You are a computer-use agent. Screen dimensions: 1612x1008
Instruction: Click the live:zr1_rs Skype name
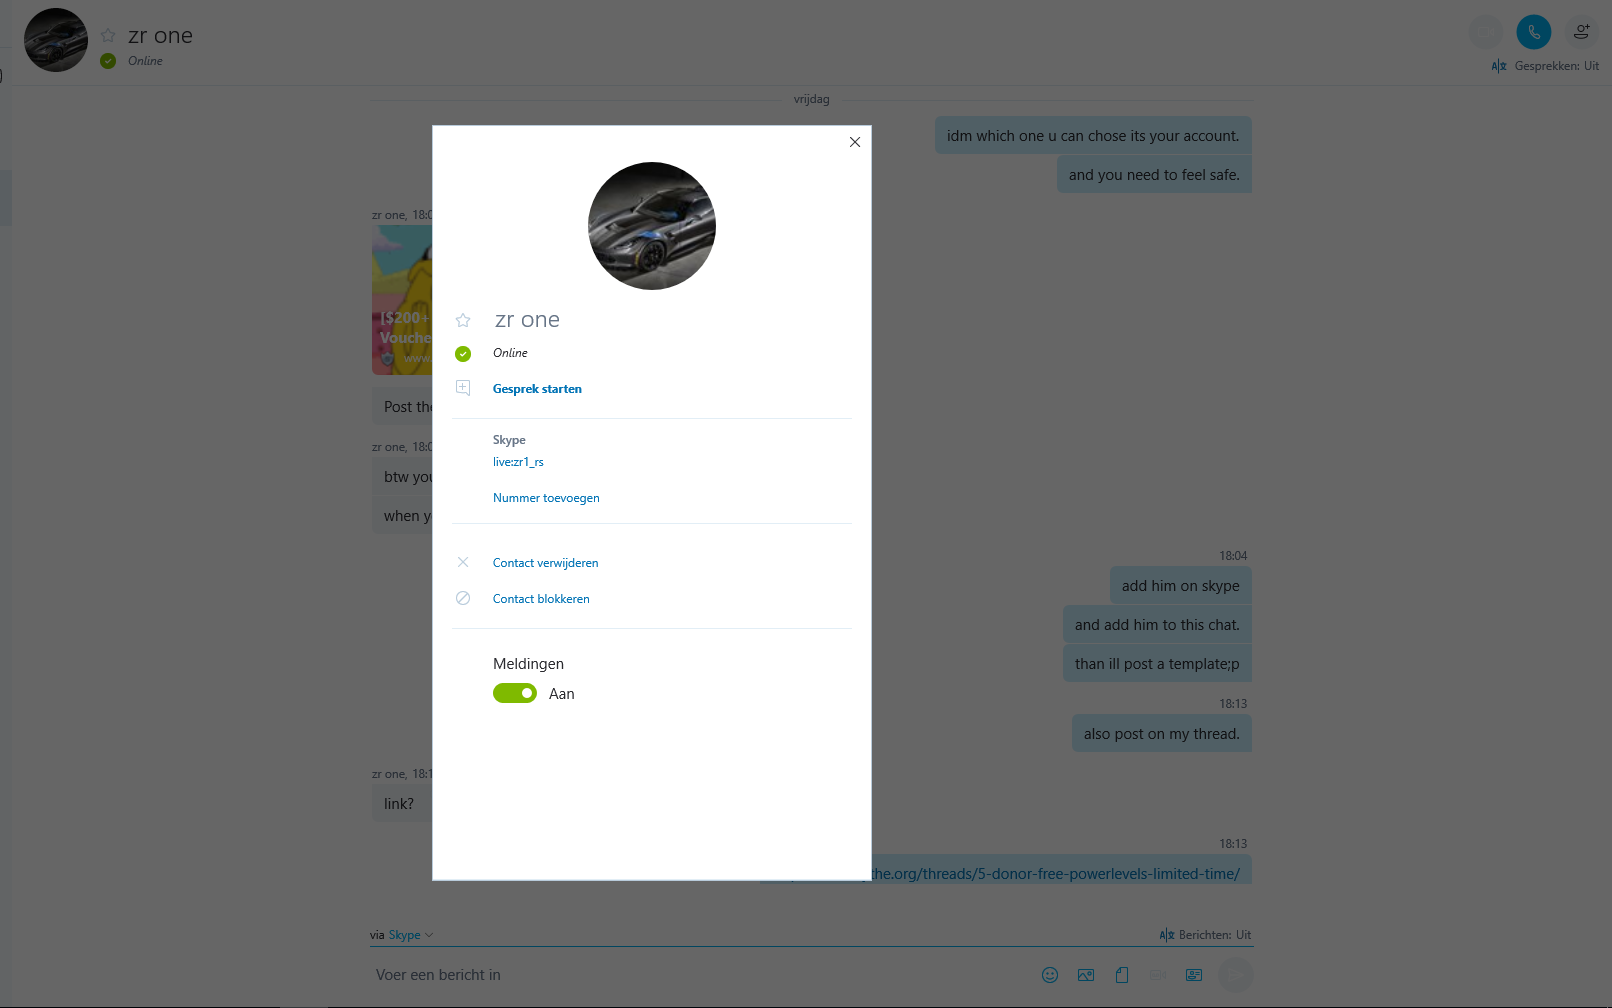(x=518, y=462)
